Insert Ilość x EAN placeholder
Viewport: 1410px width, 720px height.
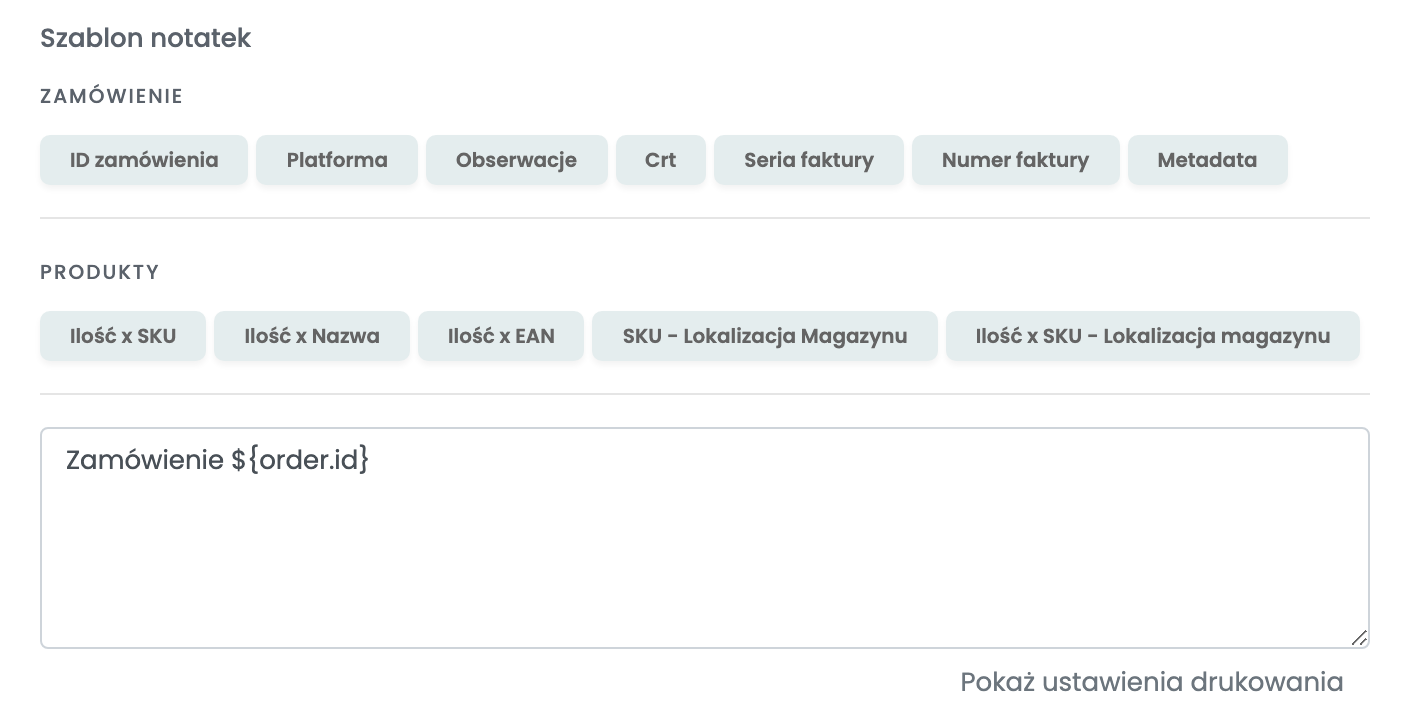501,336
